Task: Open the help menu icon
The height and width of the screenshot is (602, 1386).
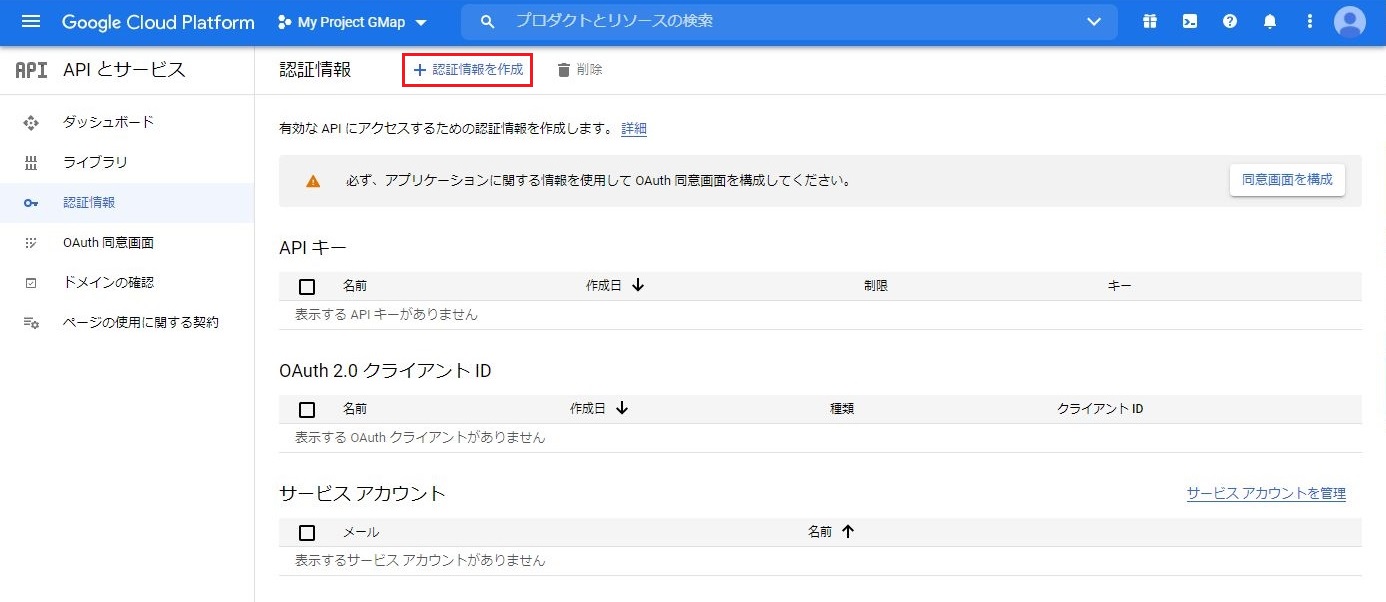Action: click(1229, 21)
